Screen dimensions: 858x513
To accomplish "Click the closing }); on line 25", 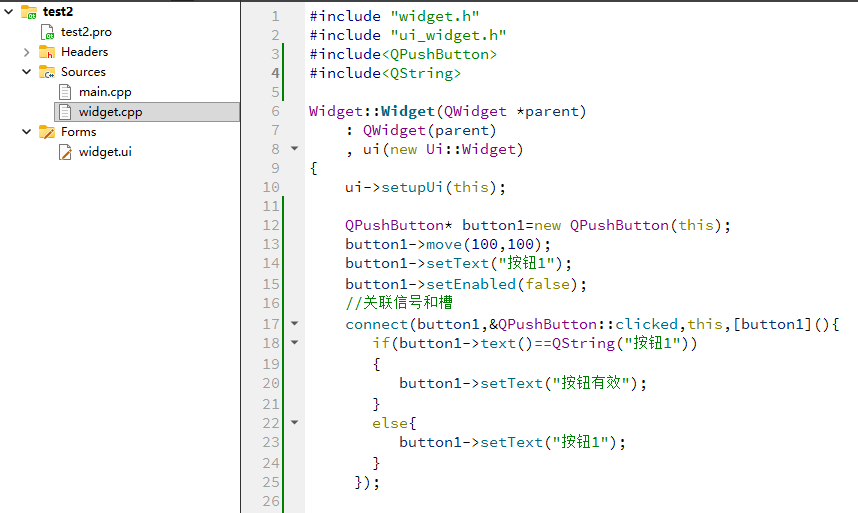I will (x=367, y=482).
